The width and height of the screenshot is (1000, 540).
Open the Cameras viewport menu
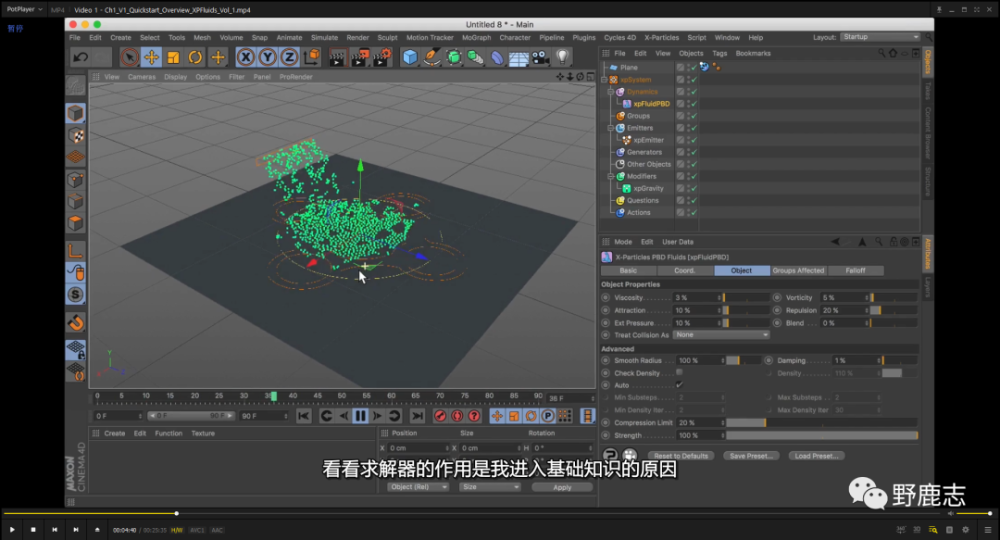pos(142,77)
